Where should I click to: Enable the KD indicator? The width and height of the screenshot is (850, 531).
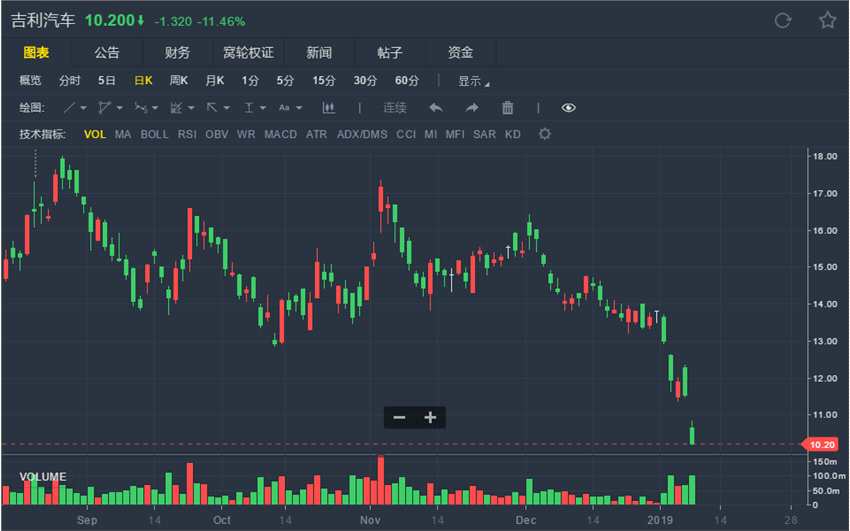tap(512, 134)
